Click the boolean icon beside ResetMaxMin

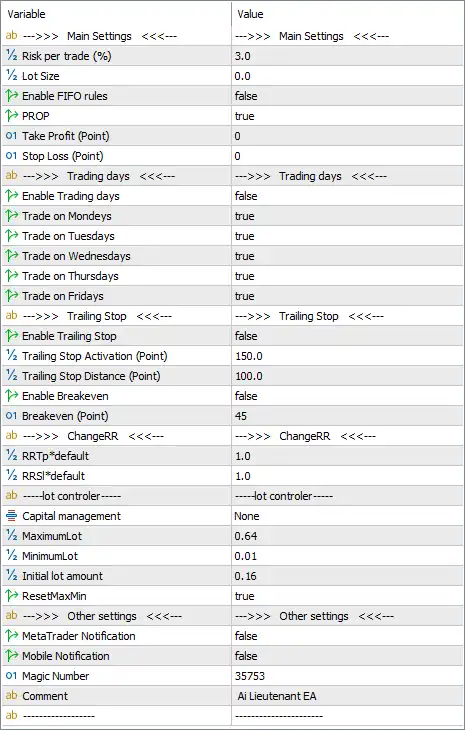tap(11, 596)
